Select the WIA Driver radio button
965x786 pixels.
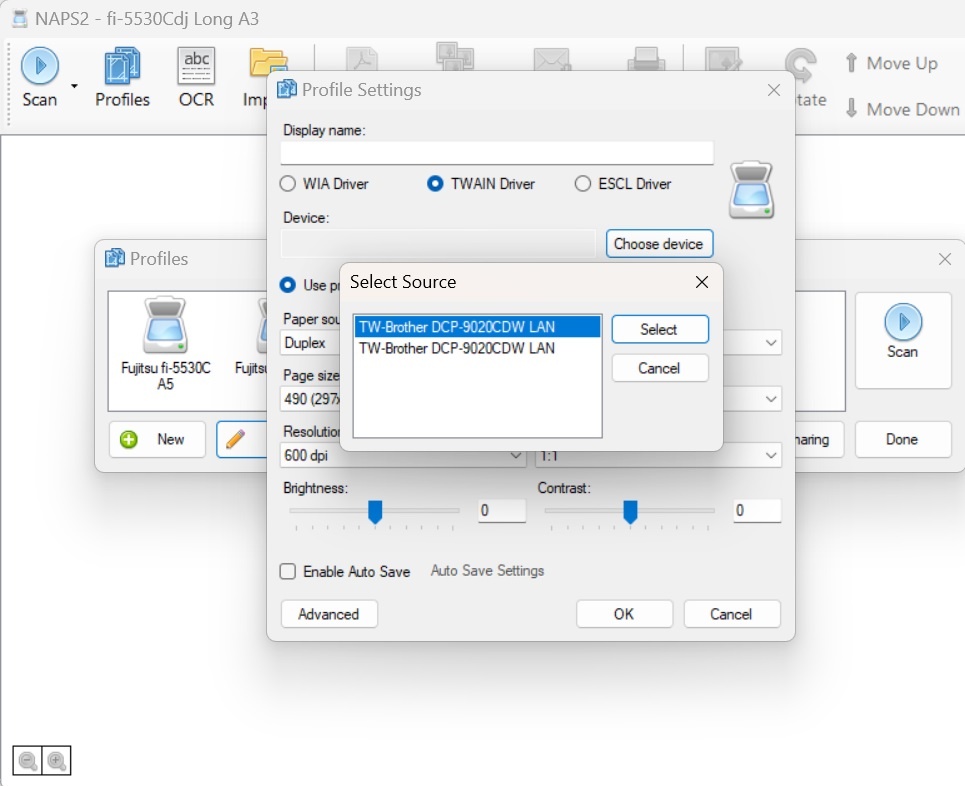(x=287, y=184)
